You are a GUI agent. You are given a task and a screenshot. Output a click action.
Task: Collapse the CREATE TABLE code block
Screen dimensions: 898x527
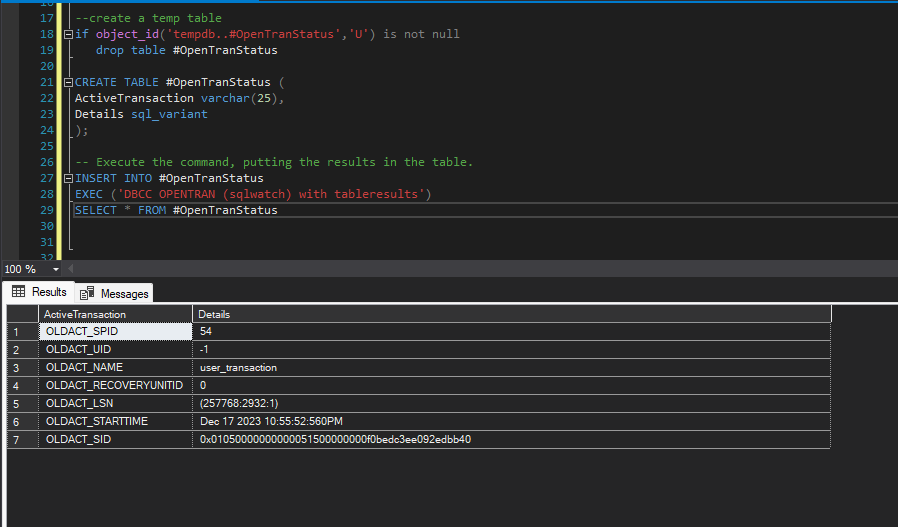tap(68, 82)
